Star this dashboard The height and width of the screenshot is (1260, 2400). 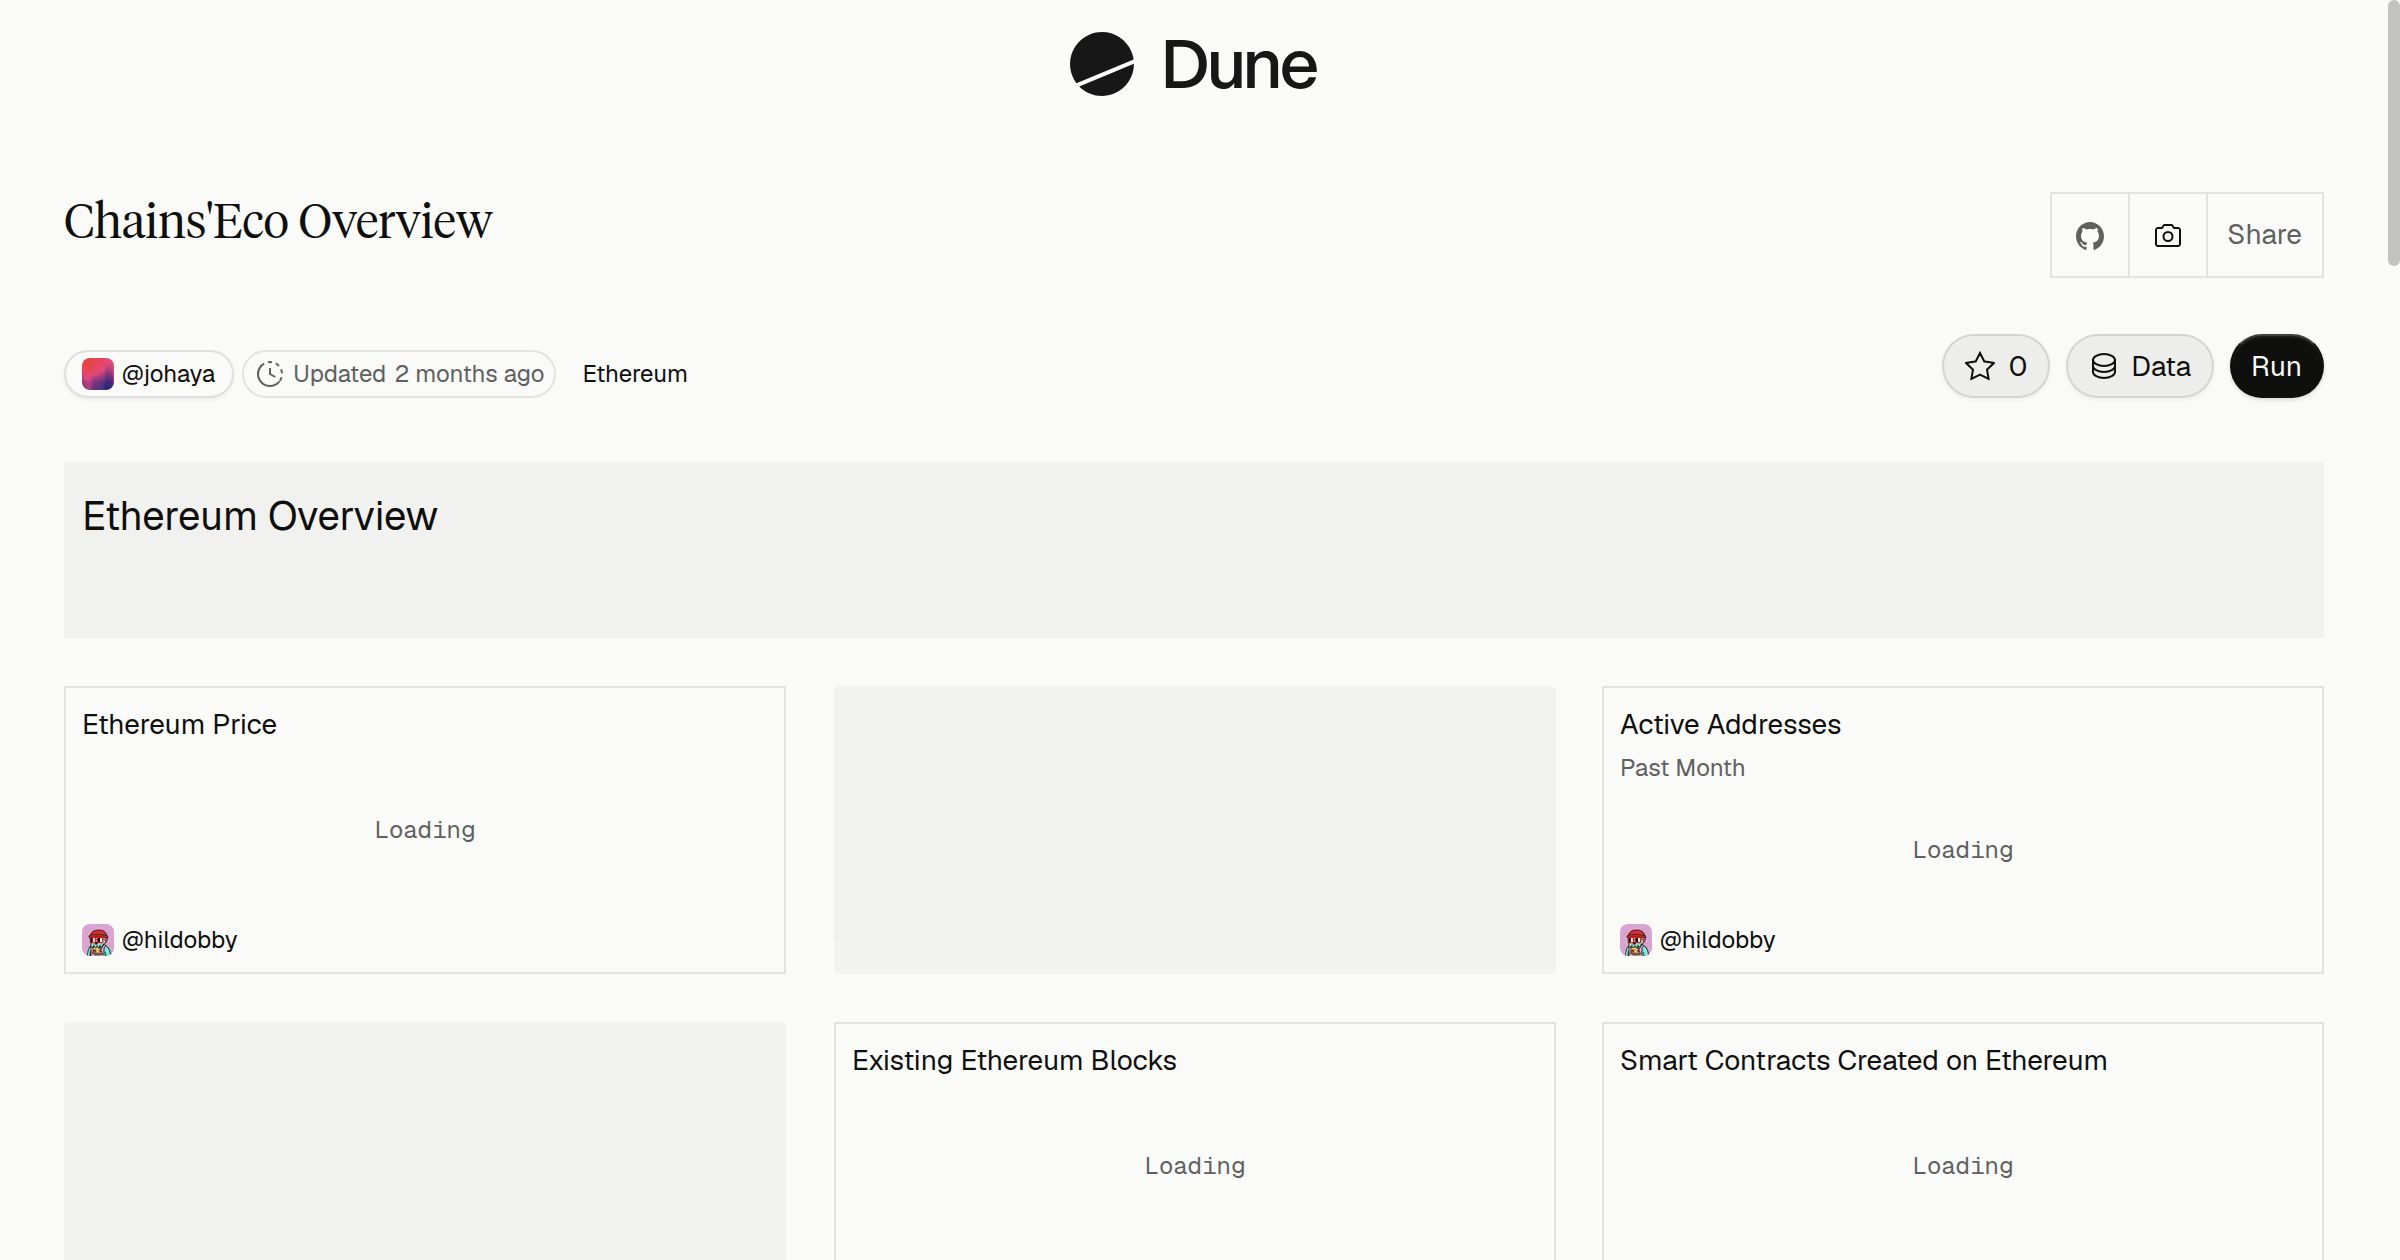pyautogui.click(x=1995, y=366)
